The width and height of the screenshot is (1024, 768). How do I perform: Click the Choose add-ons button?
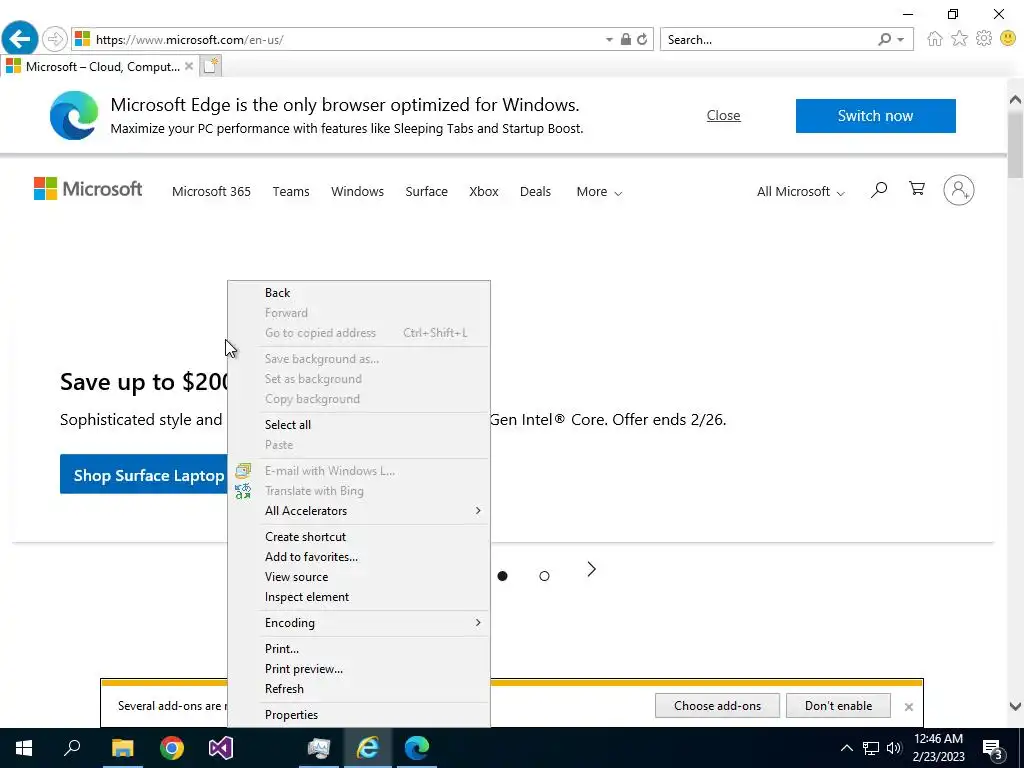[717, 706]
